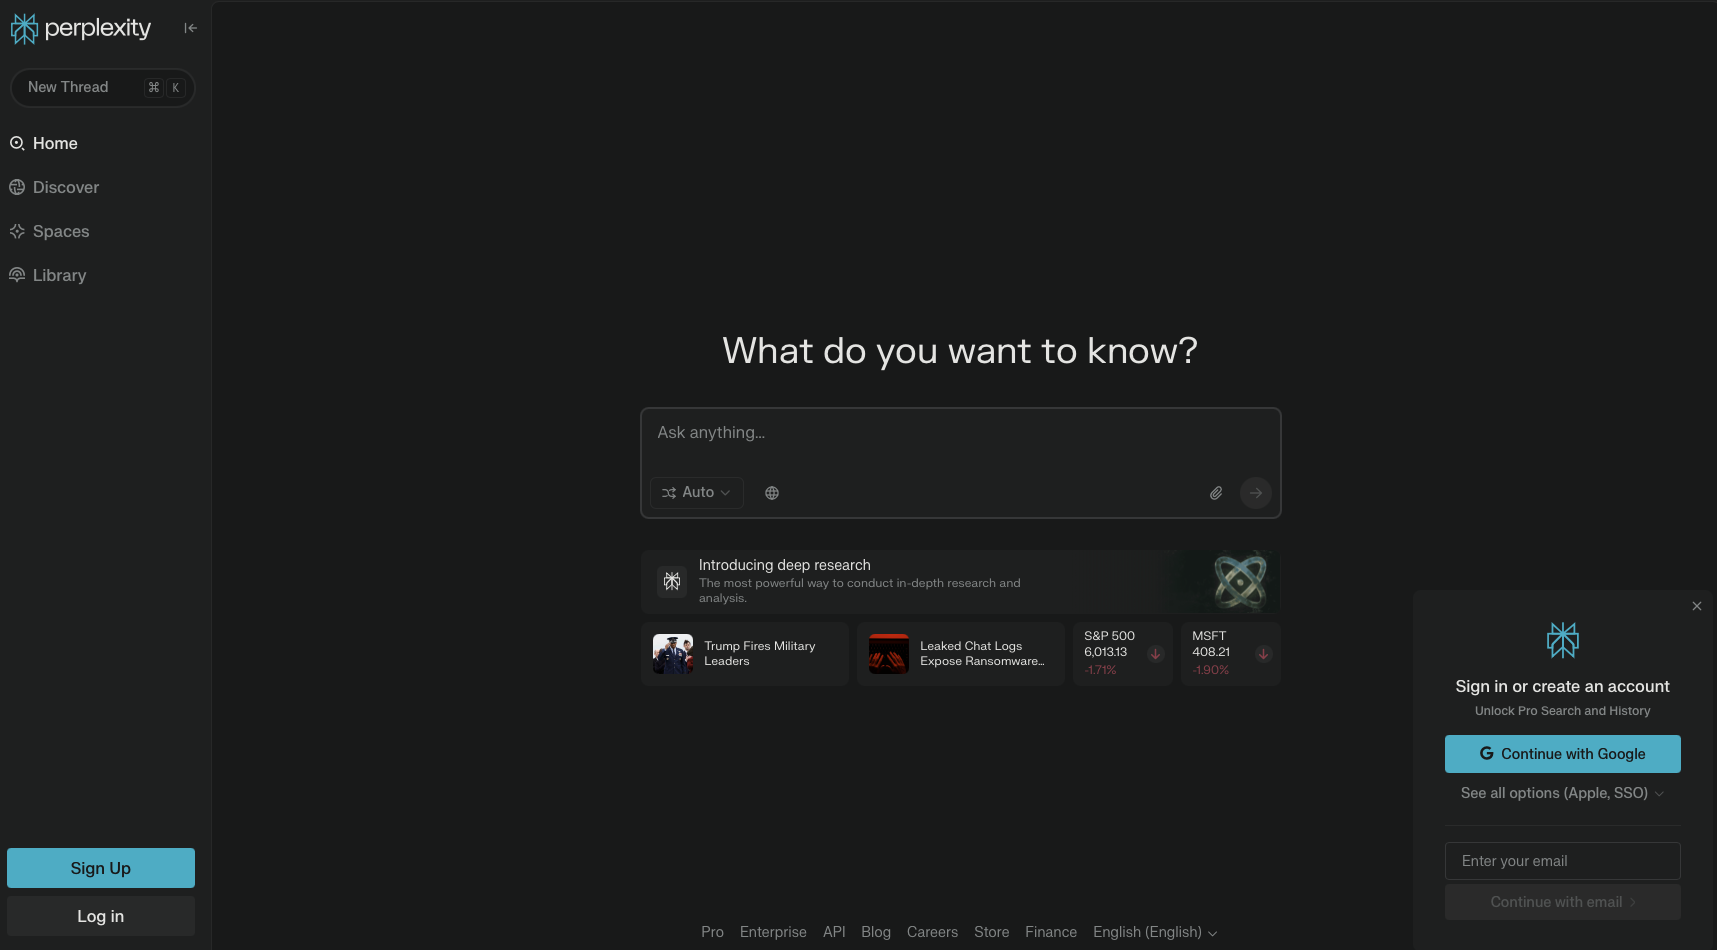
Task: Open the Blog footer link
Action: coord(876,932)
